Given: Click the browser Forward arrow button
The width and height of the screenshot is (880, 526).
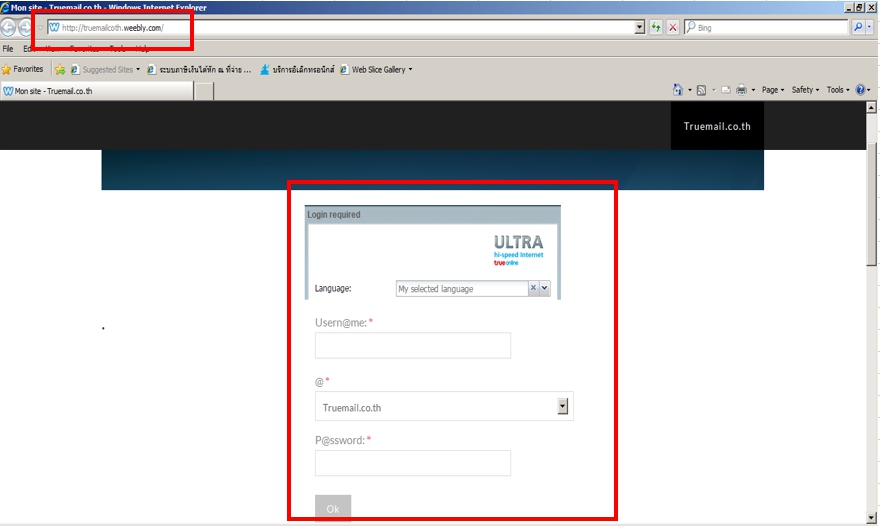Looking at the screenshot, I should pos(25,27).
